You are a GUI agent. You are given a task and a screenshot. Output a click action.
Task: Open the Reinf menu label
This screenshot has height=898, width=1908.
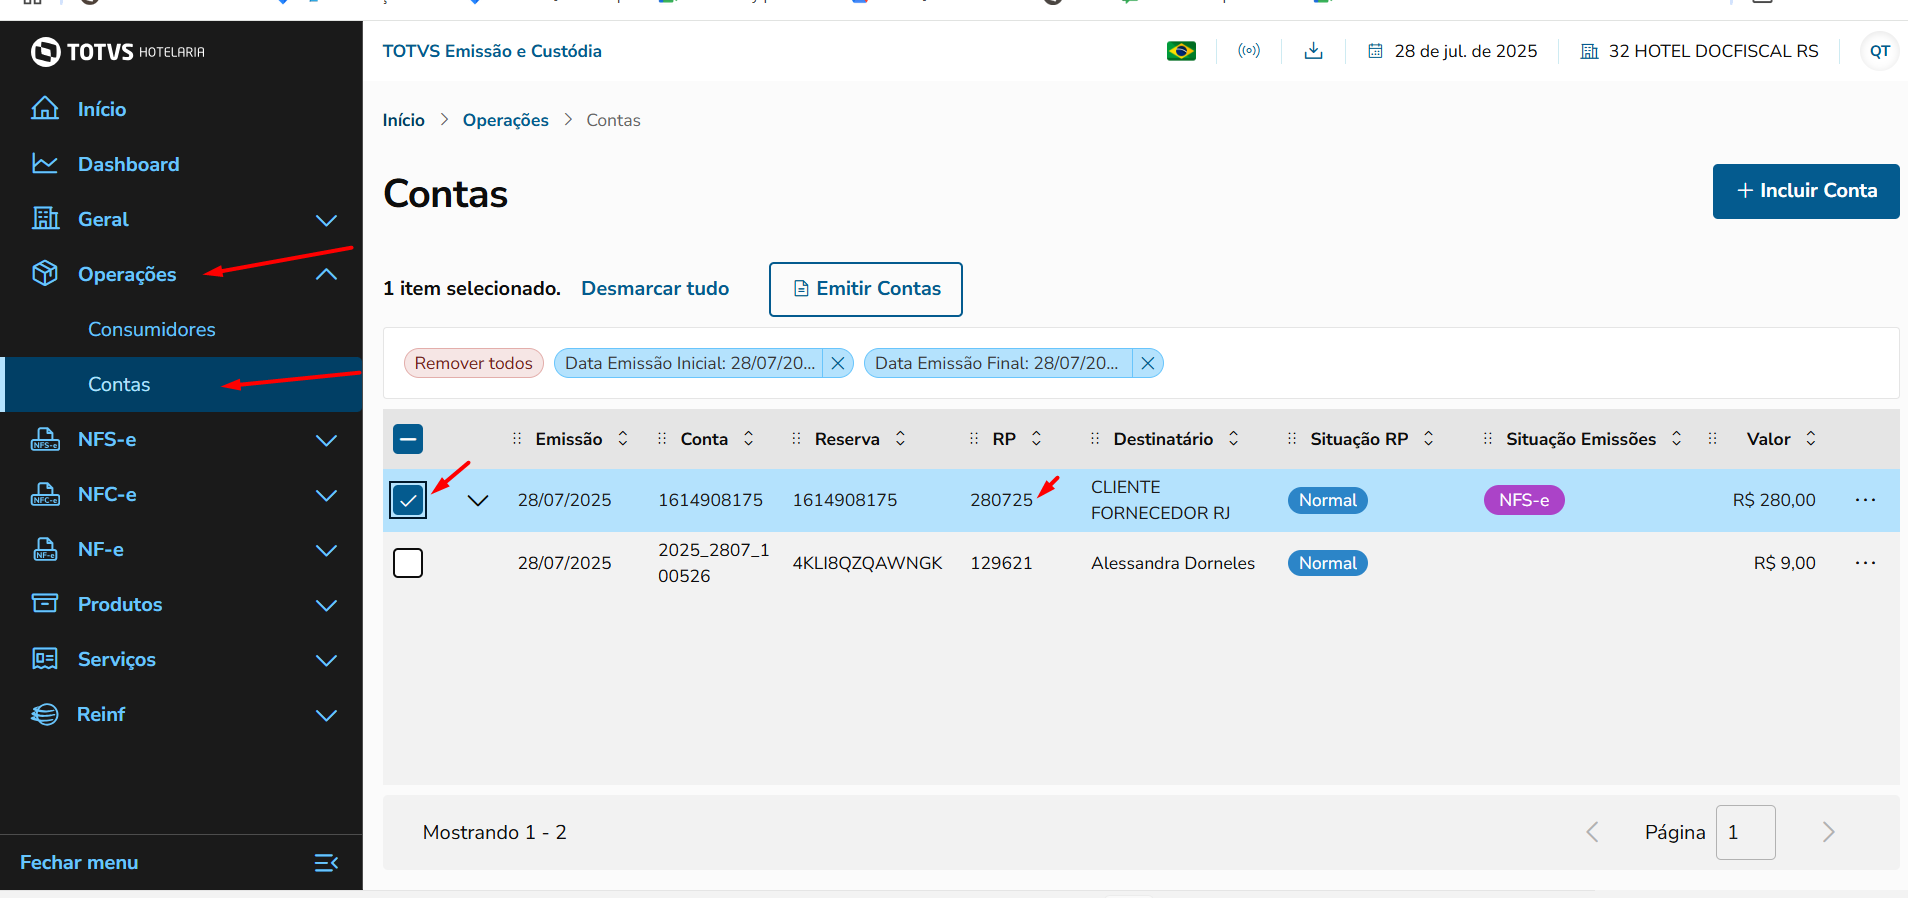pyautogui.click(x=101, y=714)
